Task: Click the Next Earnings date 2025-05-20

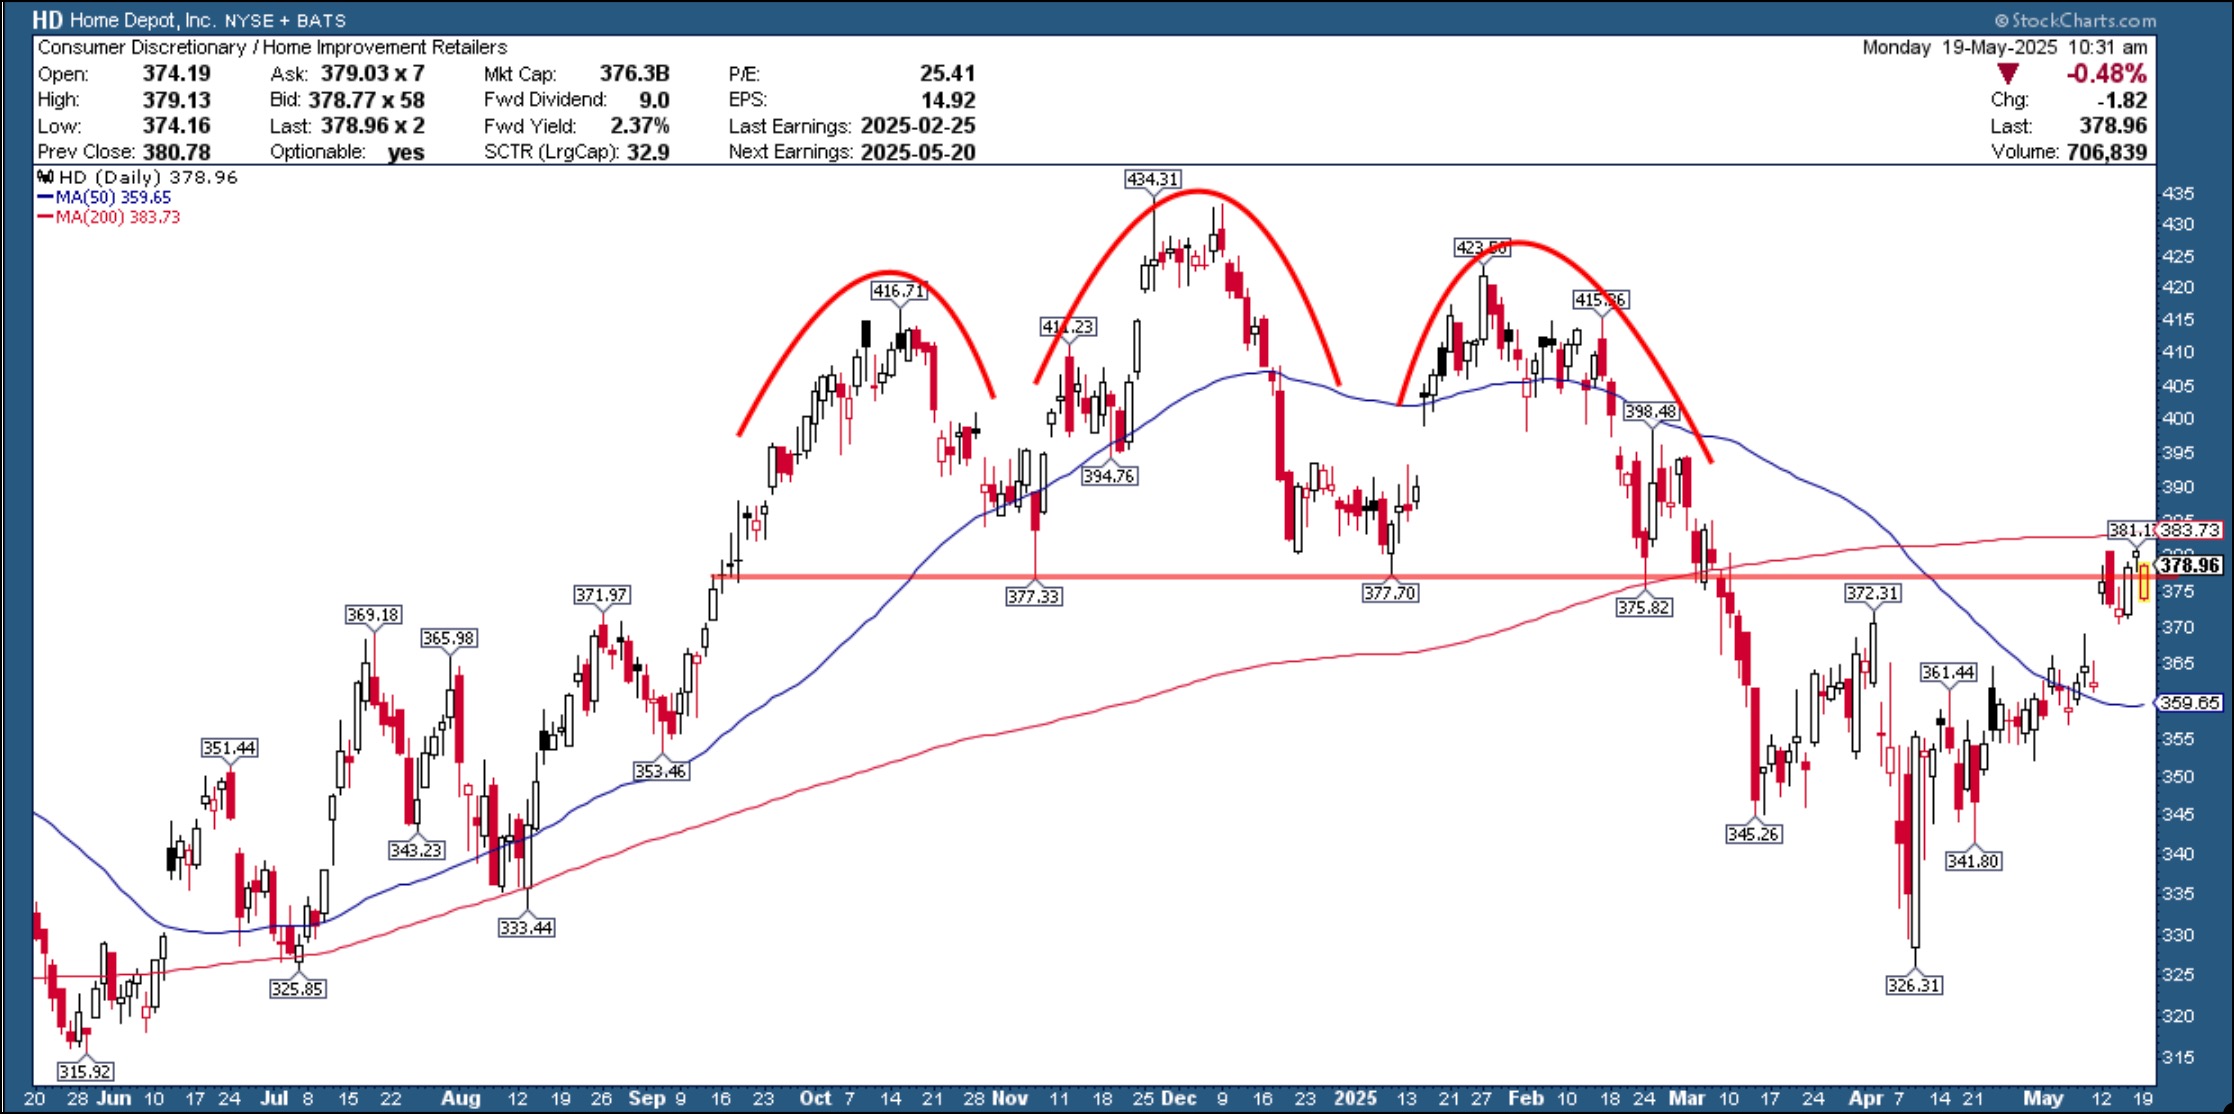Action: (917, 152)
